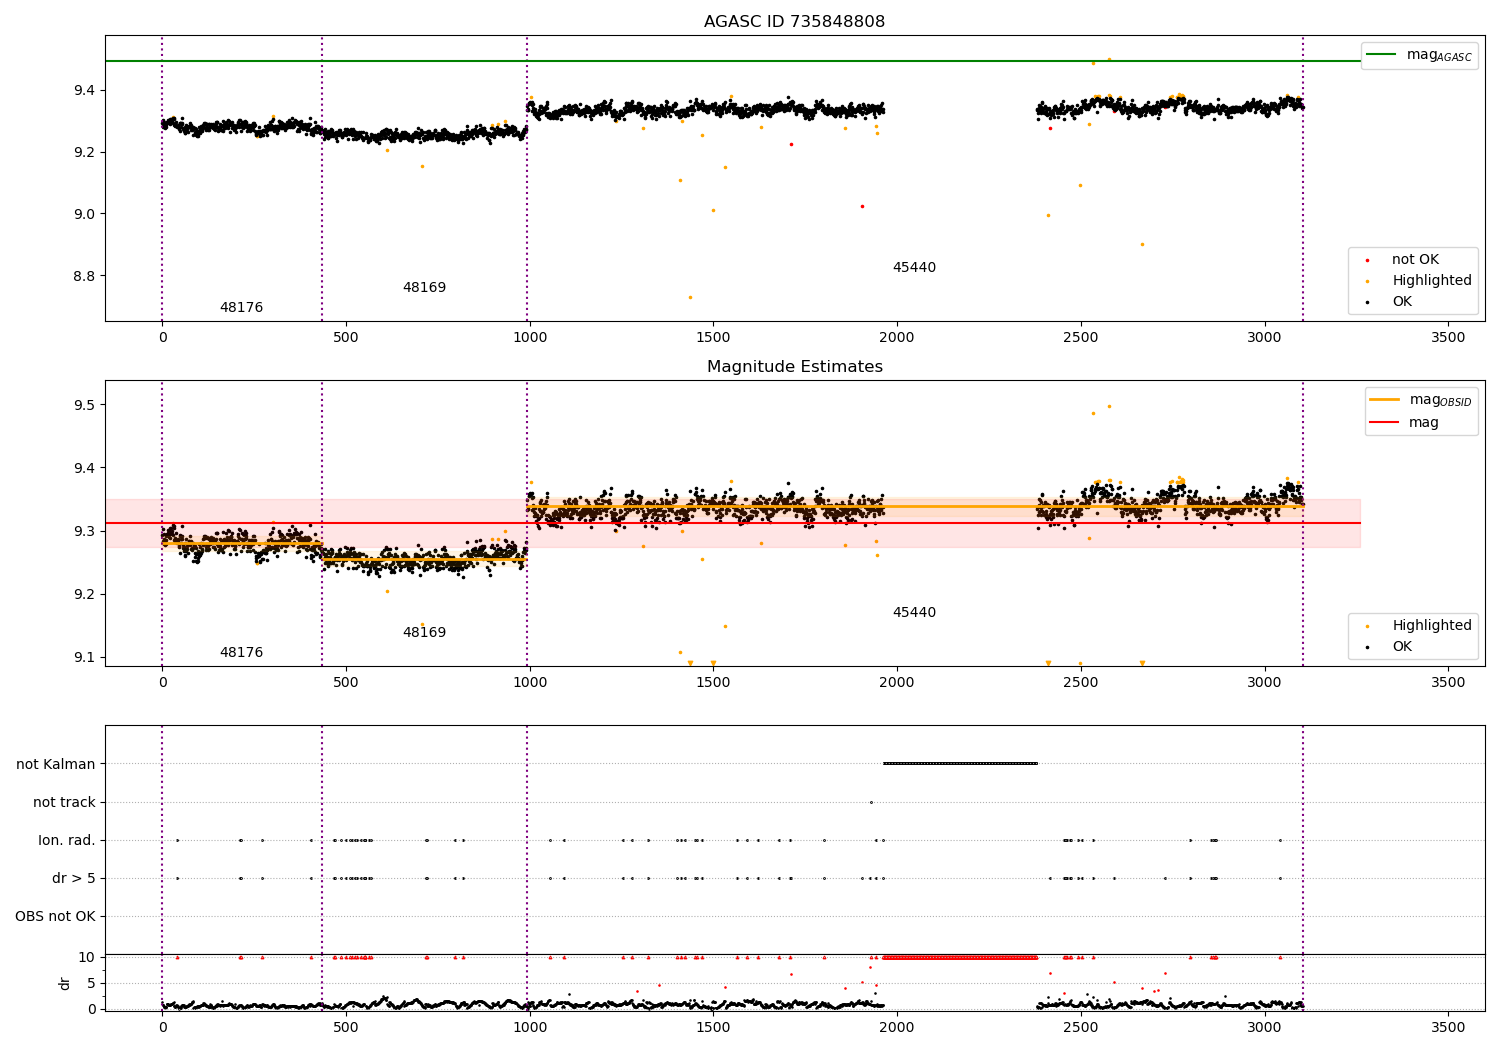Click the "dr" axis label

[x=65, y=983]
